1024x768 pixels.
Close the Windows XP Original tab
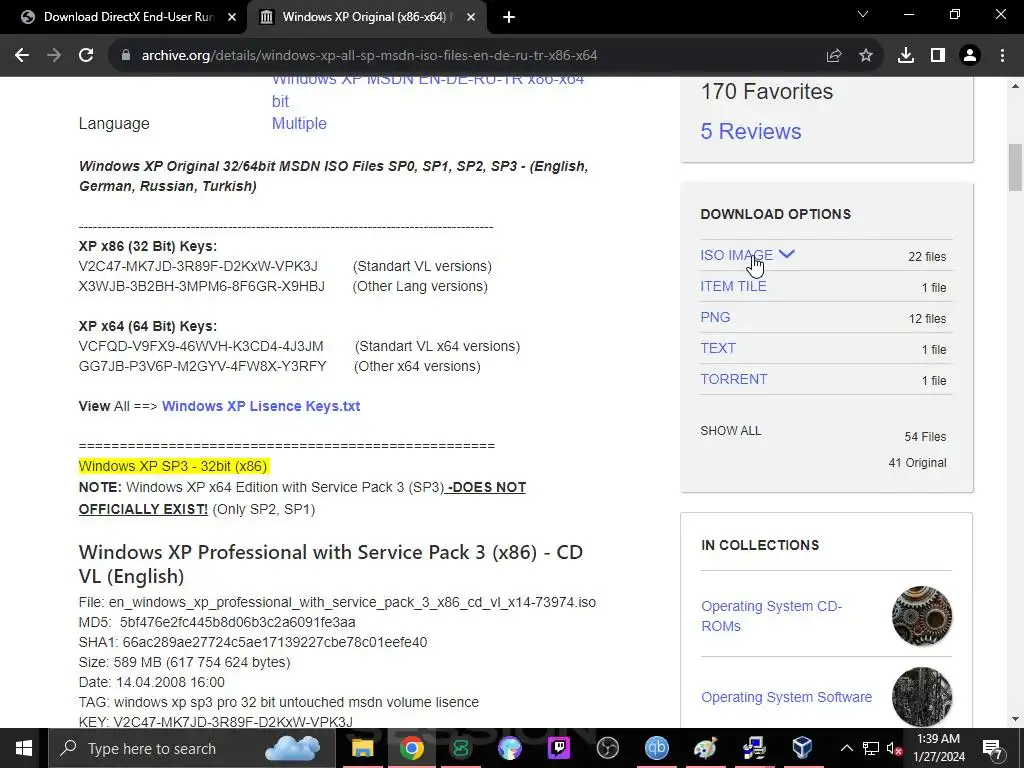click(x=471, y=17)
